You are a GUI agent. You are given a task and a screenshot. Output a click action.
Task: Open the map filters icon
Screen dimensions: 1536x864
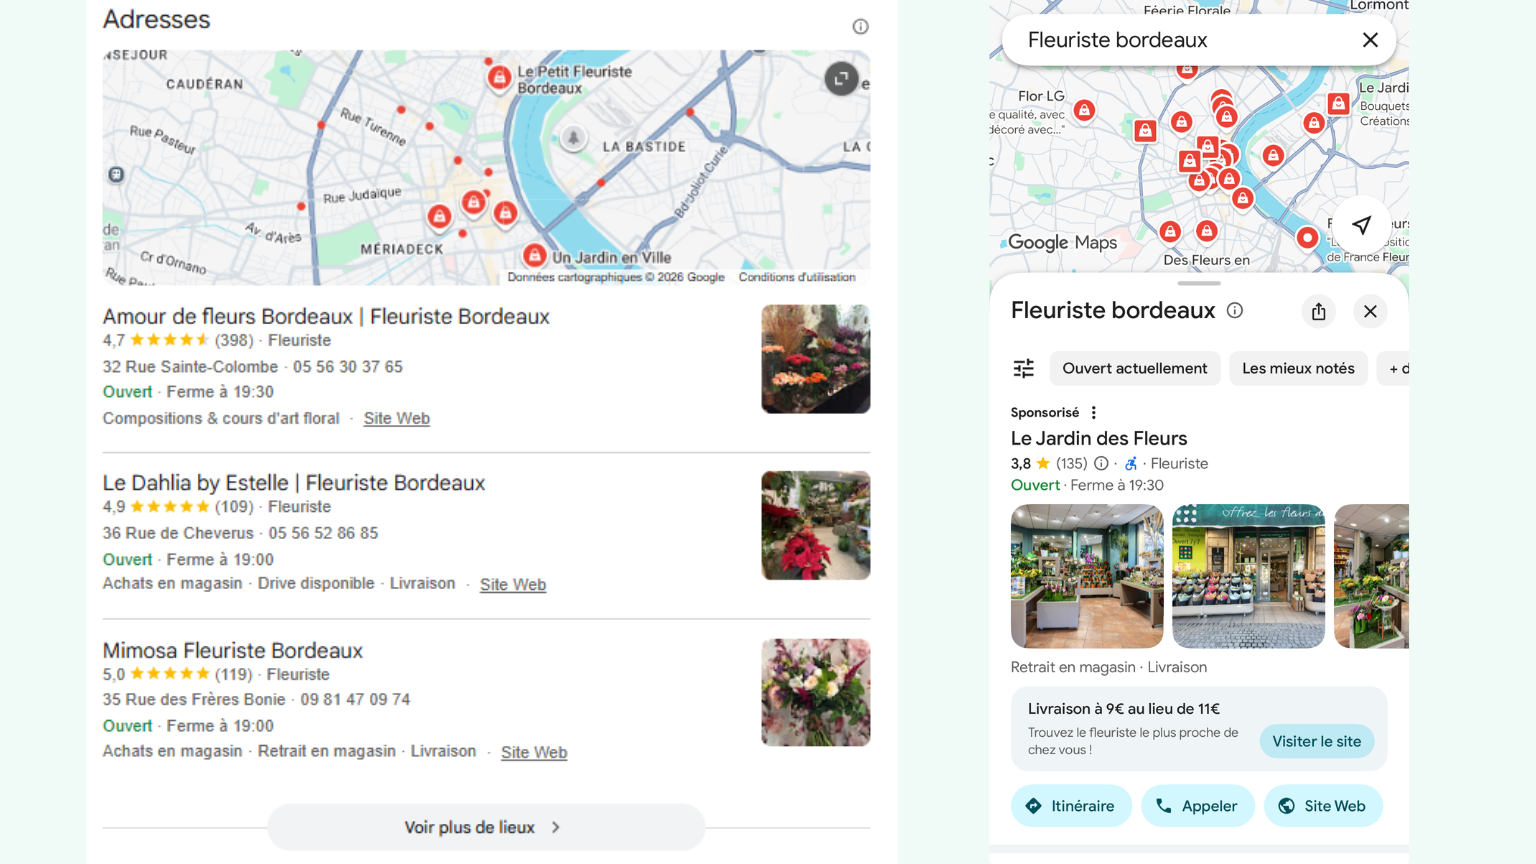coord(1023,368)
